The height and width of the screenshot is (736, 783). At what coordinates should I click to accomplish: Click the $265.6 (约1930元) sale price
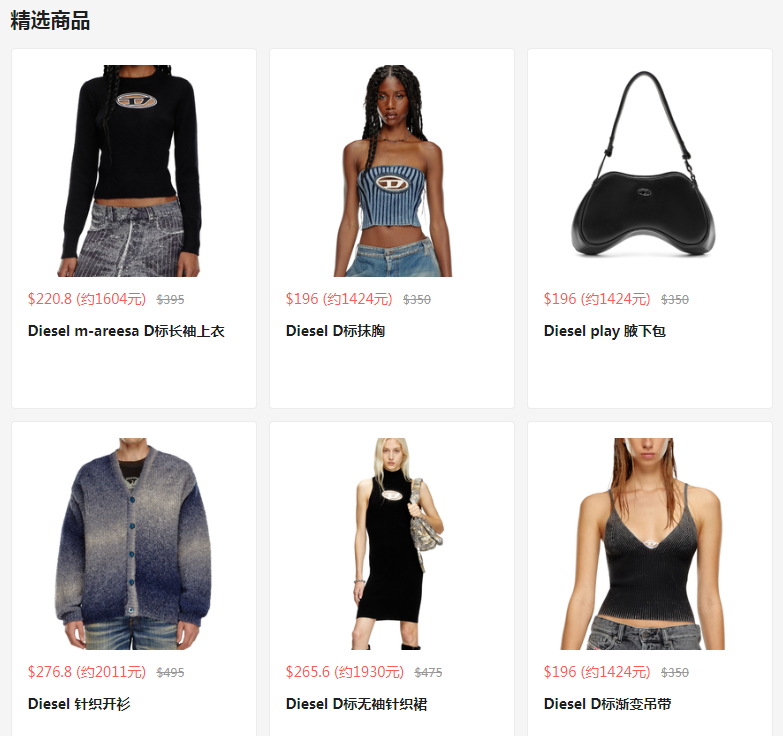345,672
